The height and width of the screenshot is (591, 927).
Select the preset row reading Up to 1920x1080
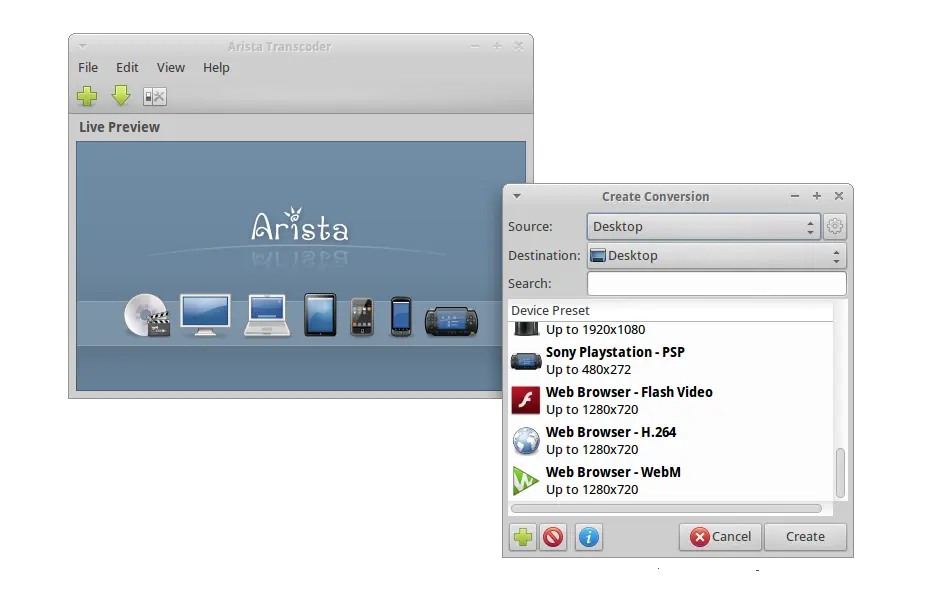(671, 330)
